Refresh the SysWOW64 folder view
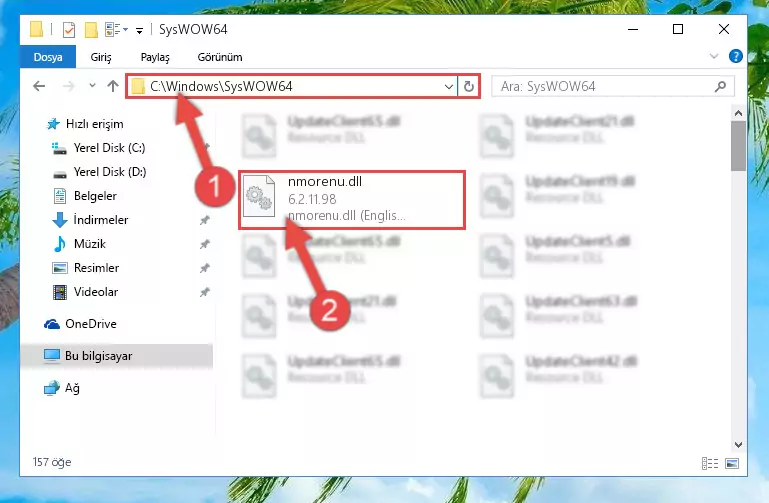 [x=469, y=87]
